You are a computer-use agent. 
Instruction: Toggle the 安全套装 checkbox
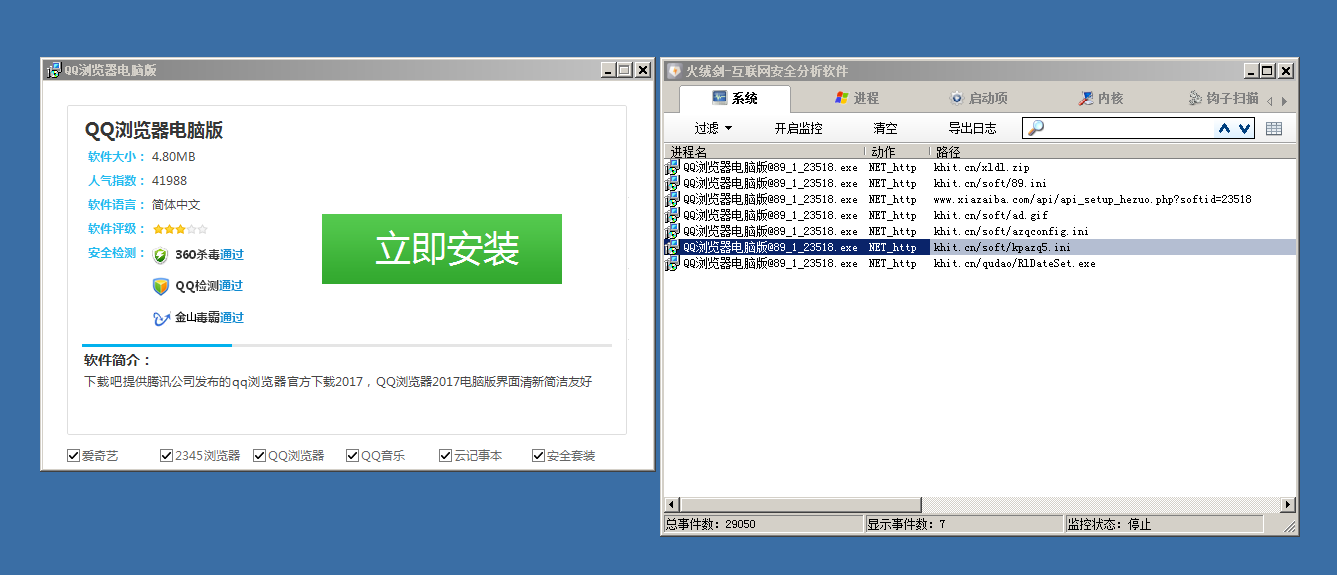coord(538,456)
